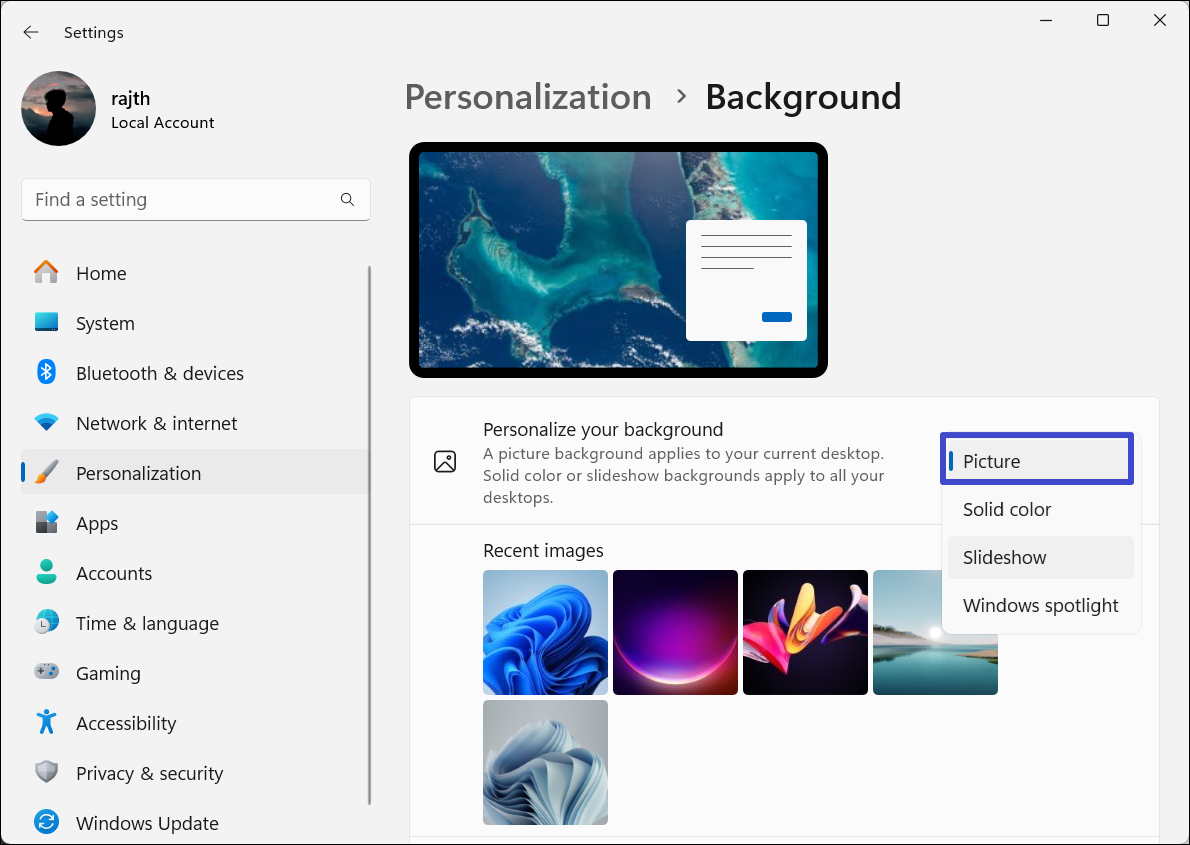
Task: Click the rajth user profile picture
Action: click(x=58, y=108)
